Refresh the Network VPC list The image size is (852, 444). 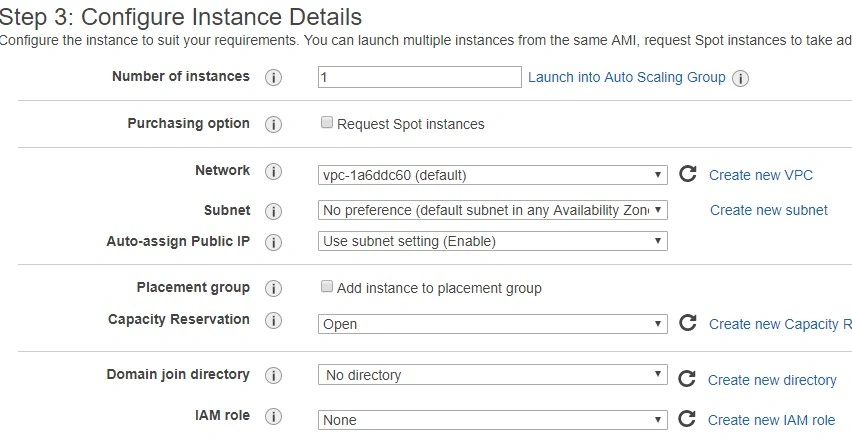tap(687, 174)
